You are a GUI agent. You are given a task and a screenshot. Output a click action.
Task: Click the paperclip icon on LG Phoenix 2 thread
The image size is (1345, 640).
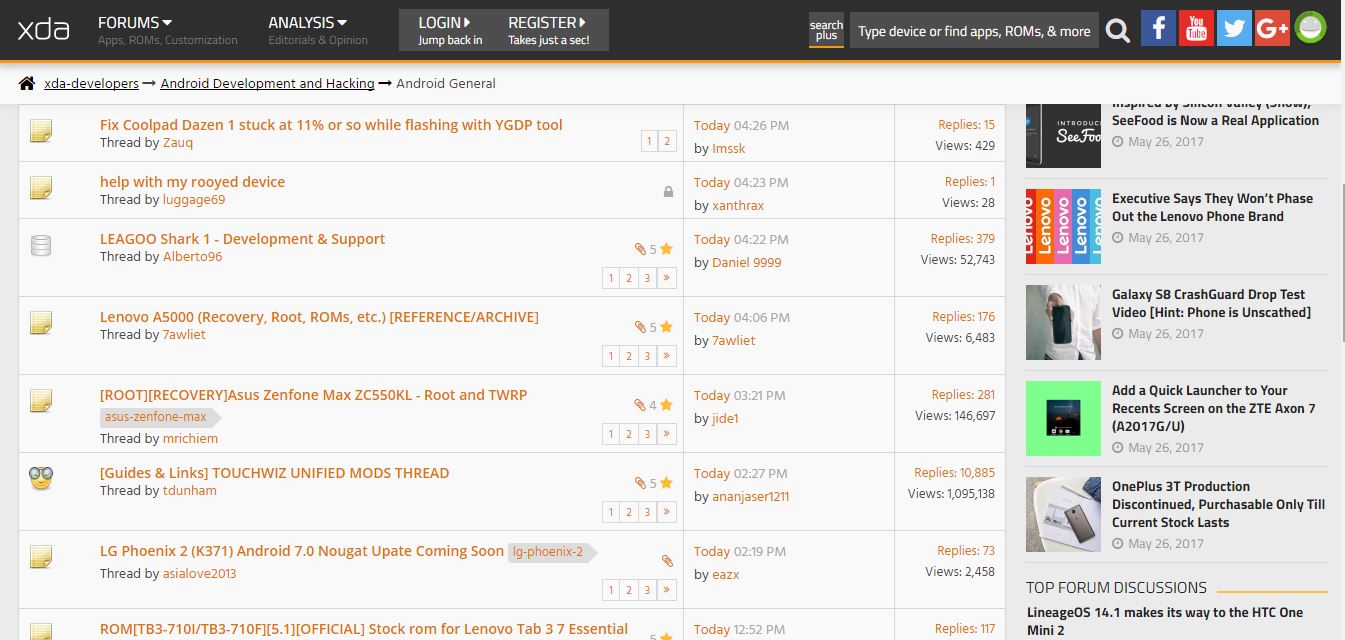(668, 561)
